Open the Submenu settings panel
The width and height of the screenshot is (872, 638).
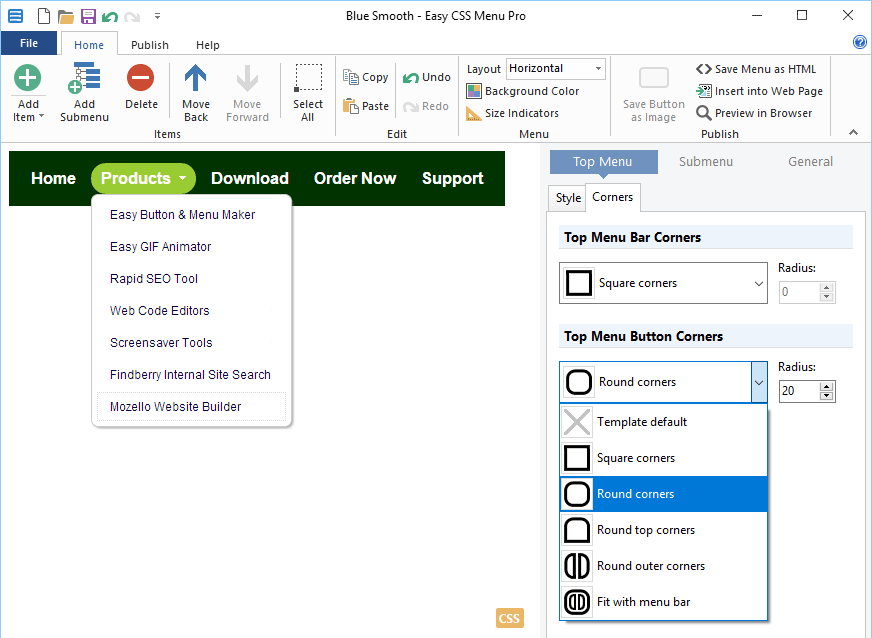(705, 162)
